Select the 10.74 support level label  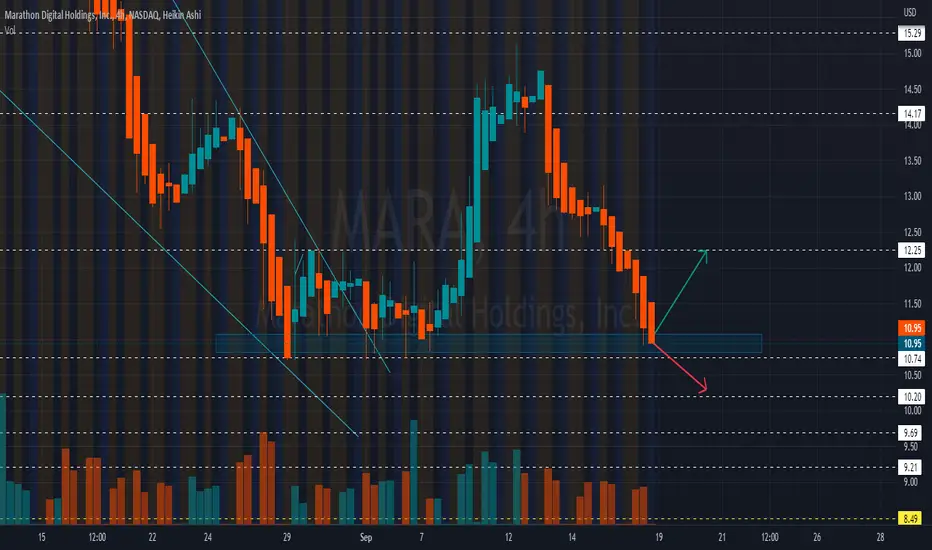(912, 359)
